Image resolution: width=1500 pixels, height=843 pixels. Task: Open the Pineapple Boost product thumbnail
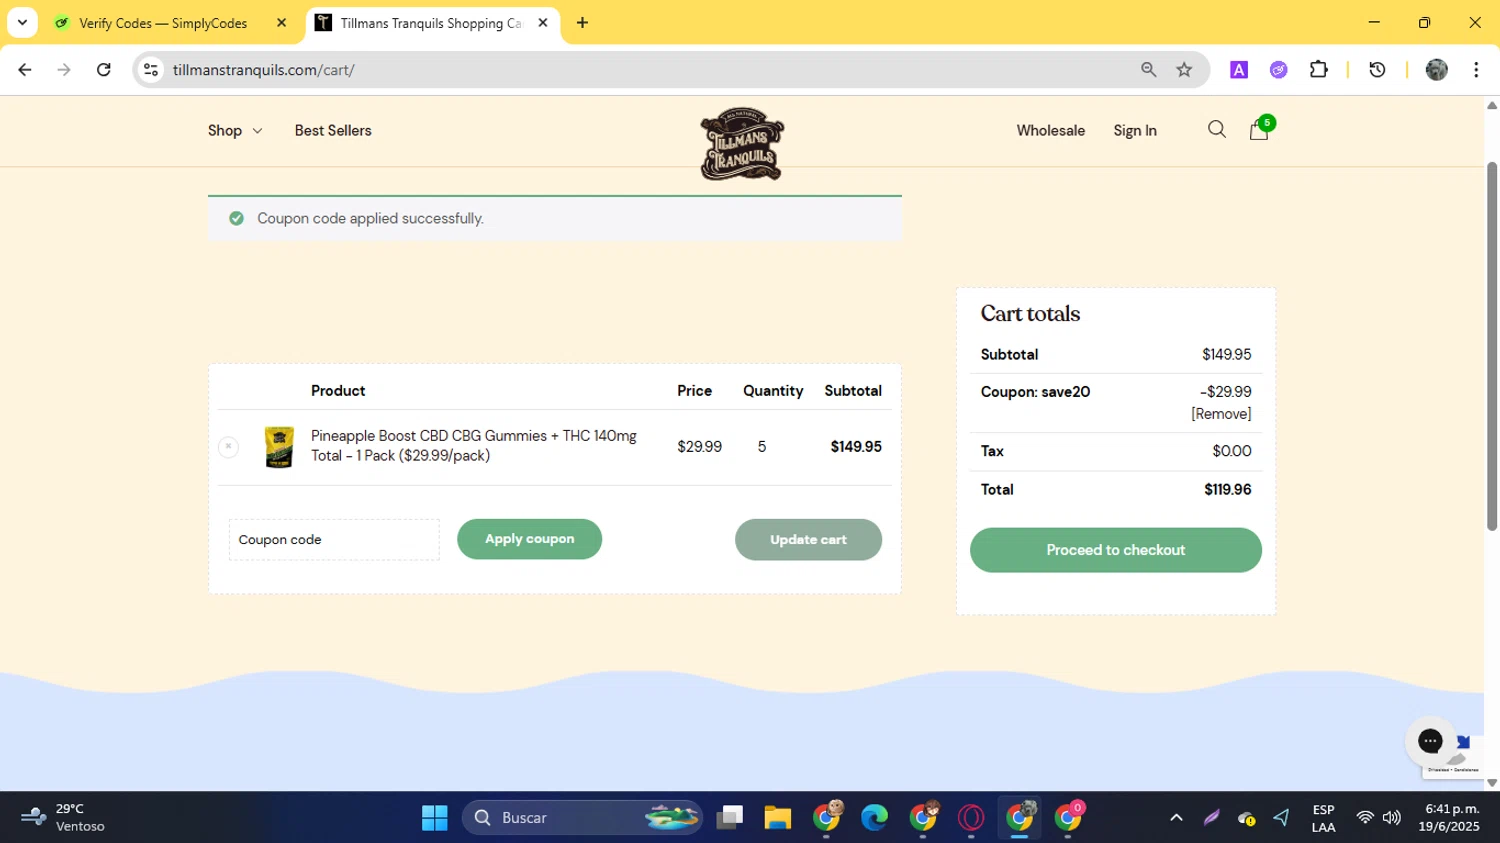[279, 447]
